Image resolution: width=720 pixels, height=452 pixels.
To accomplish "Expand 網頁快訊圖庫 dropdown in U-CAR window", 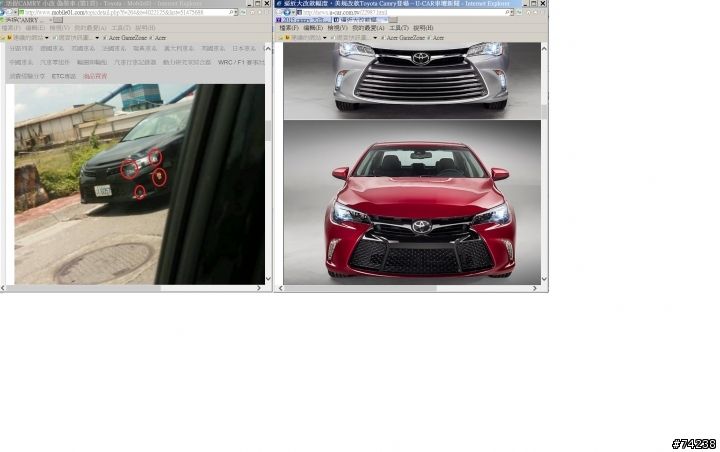I will point(375,38).
